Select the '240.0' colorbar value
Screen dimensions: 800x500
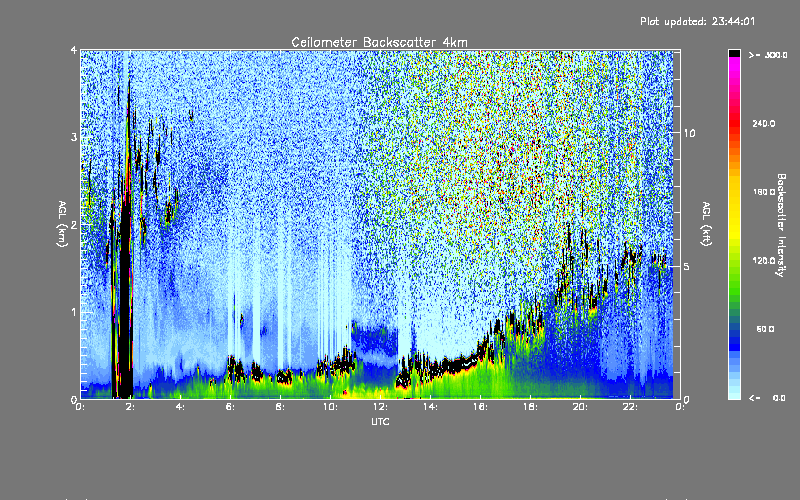pos(764,124)
